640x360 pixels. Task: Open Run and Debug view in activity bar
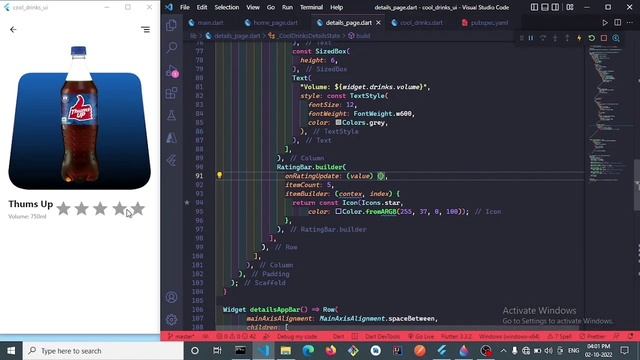[171, 71]
